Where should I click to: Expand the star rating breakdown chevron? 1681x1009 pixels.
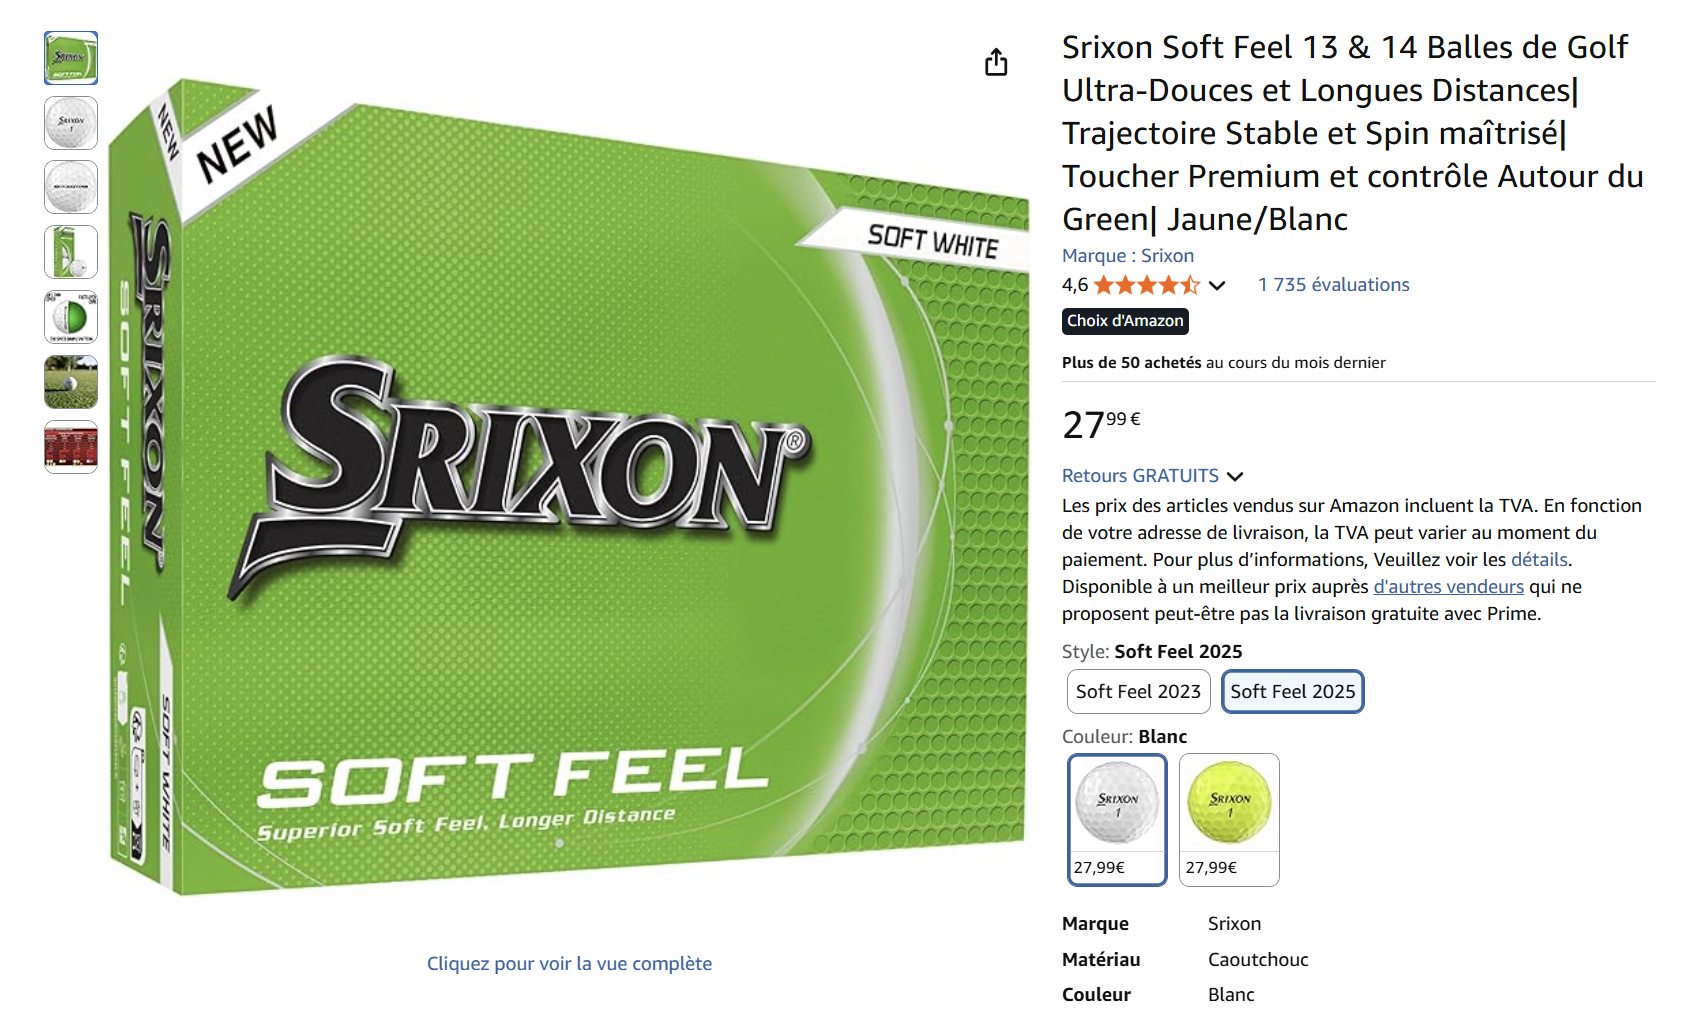click(1217, 285)
